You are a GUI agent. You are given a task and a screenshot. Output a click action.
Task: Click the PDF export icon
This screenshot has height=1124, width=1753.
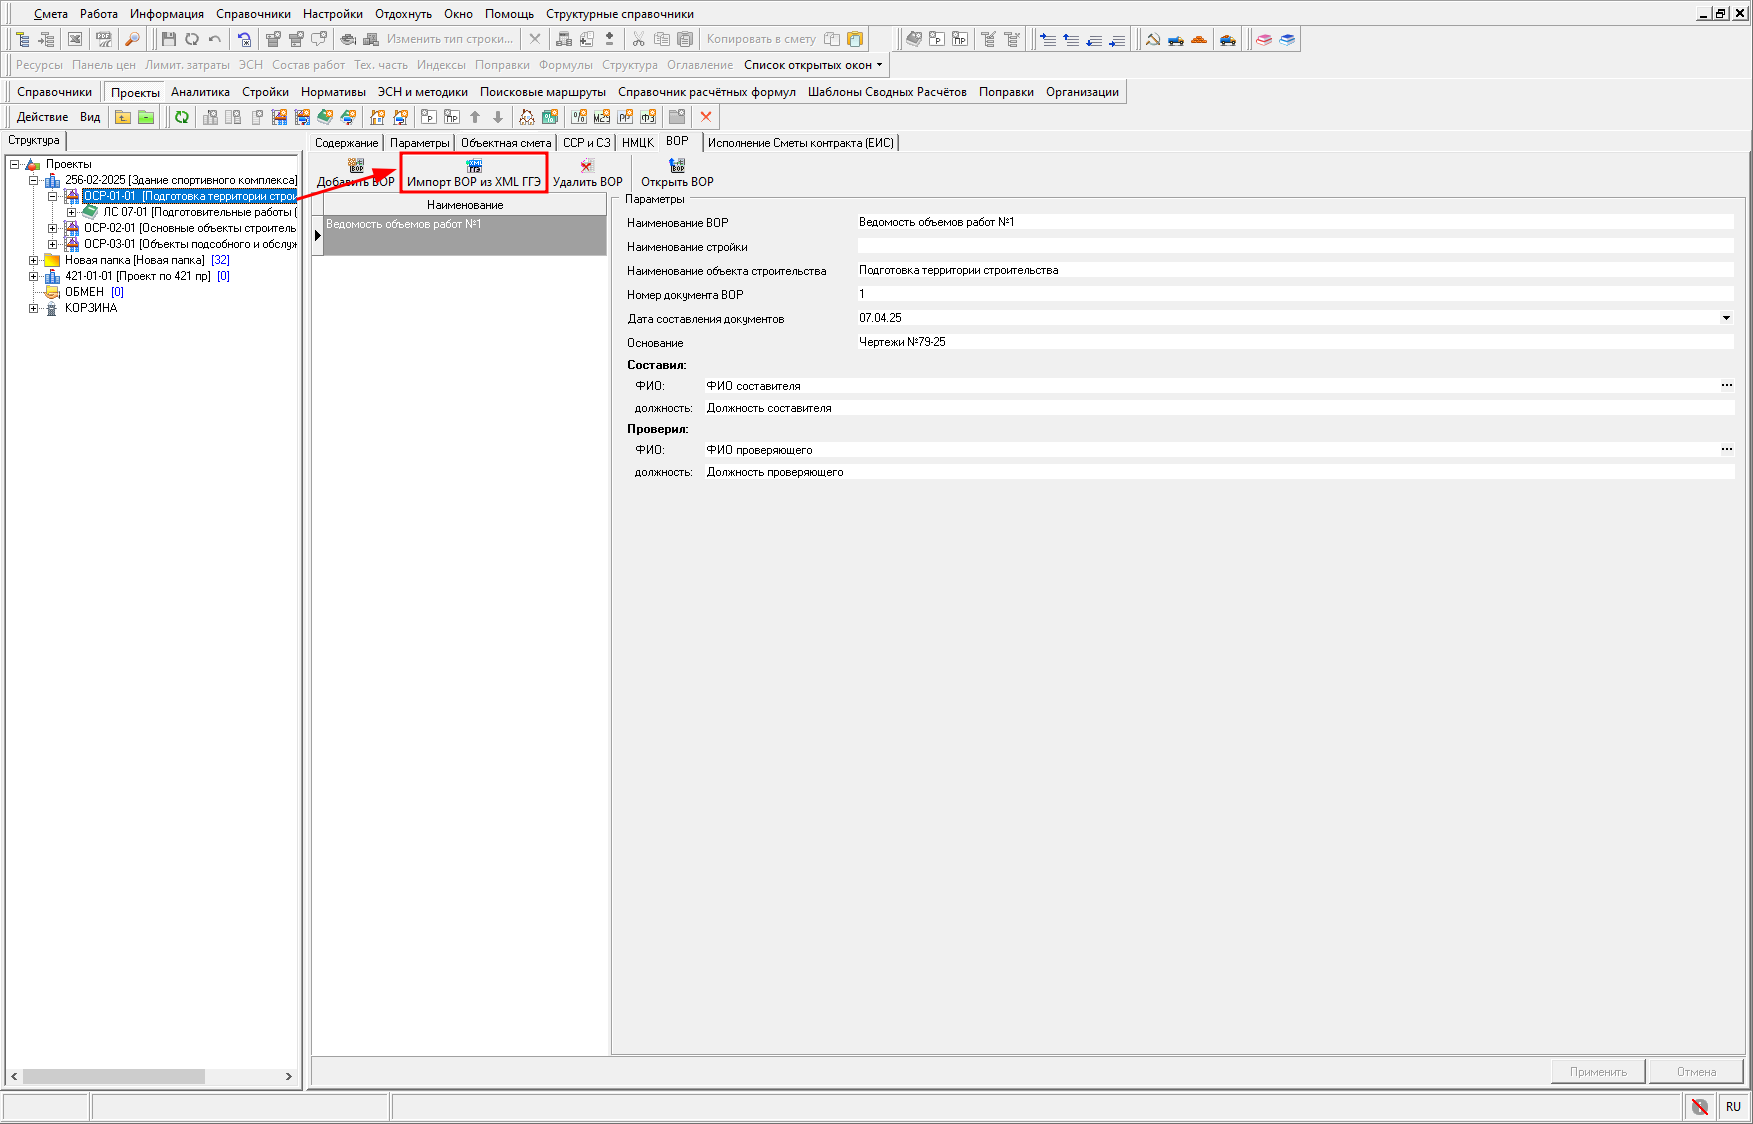click(104, 39)
